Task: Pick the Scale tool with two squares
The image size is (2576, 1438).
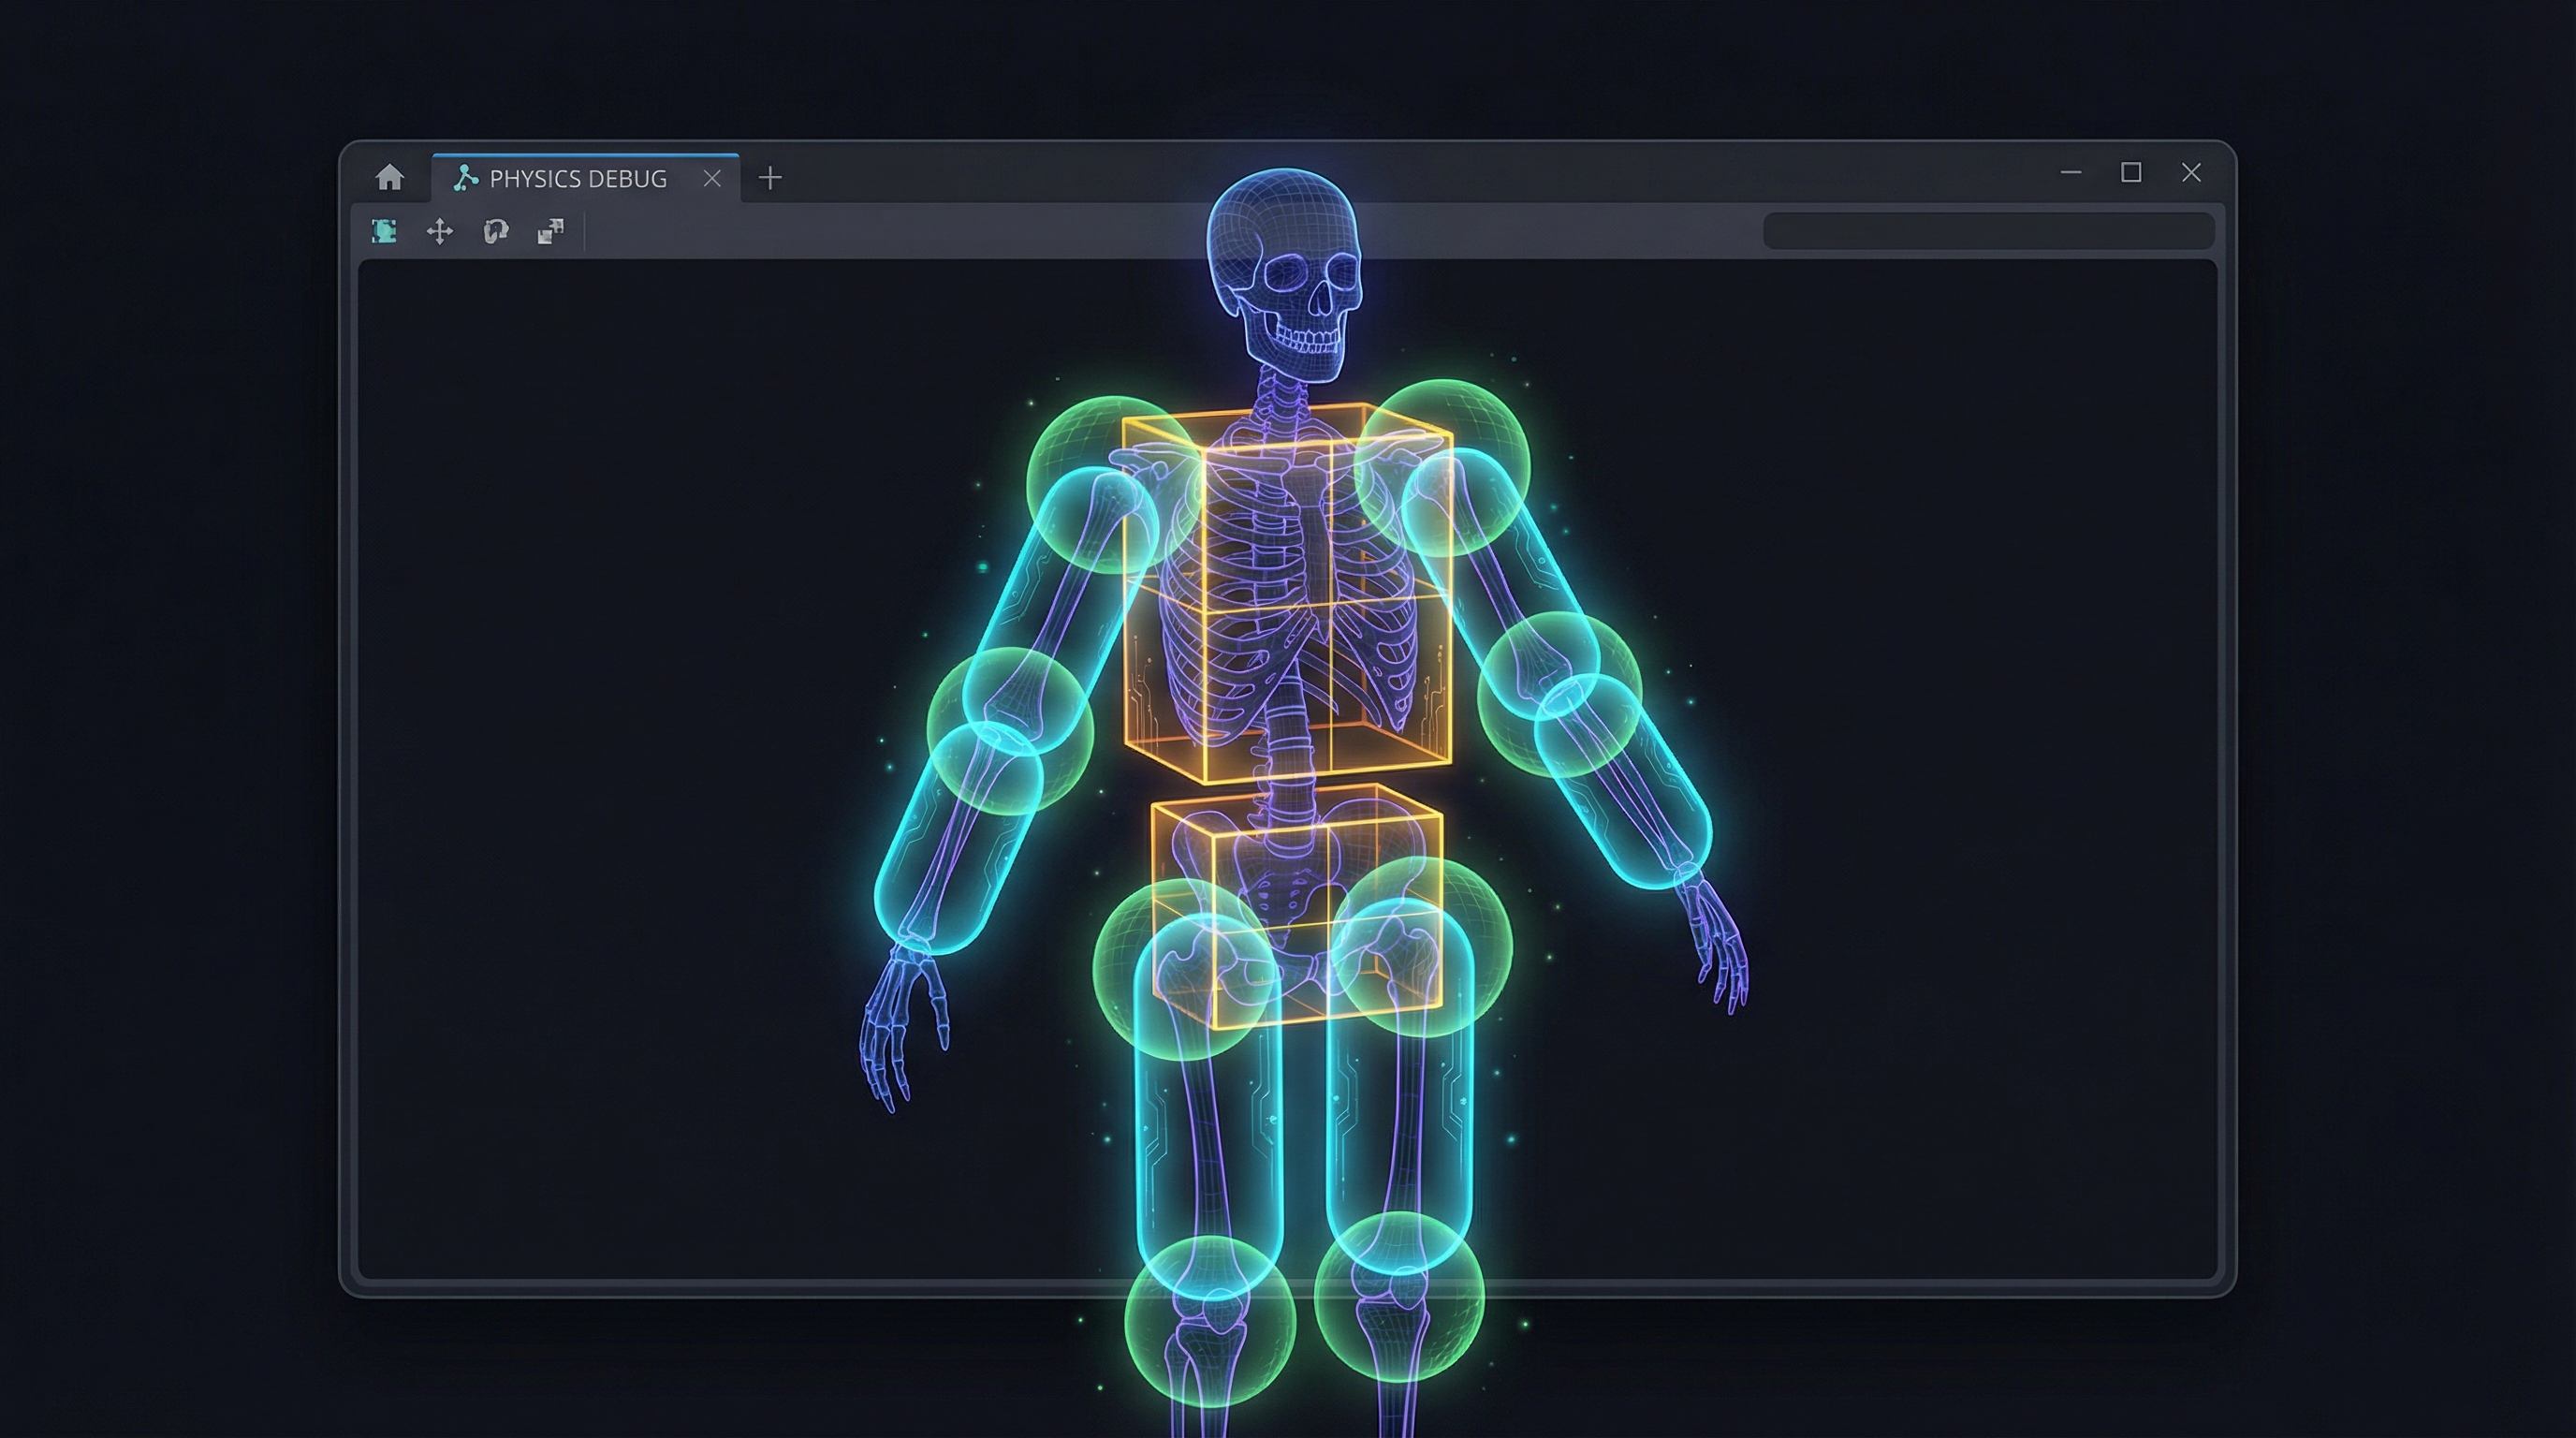Action: [551, 232]
